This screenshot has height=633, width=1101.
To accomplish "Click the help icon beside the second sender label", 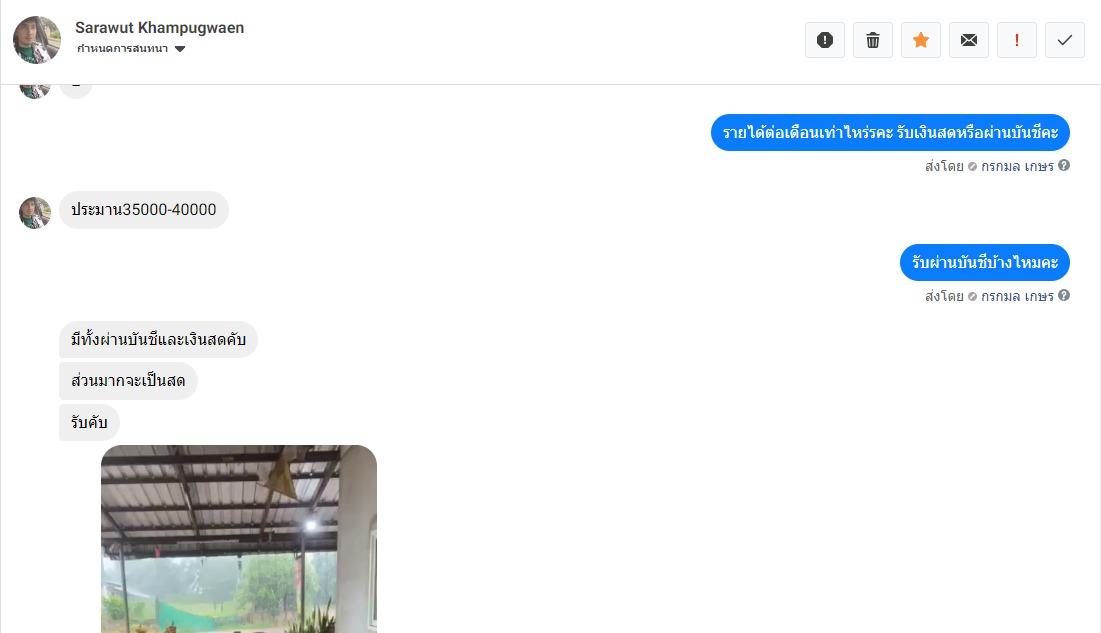I will pos(1064,295).
